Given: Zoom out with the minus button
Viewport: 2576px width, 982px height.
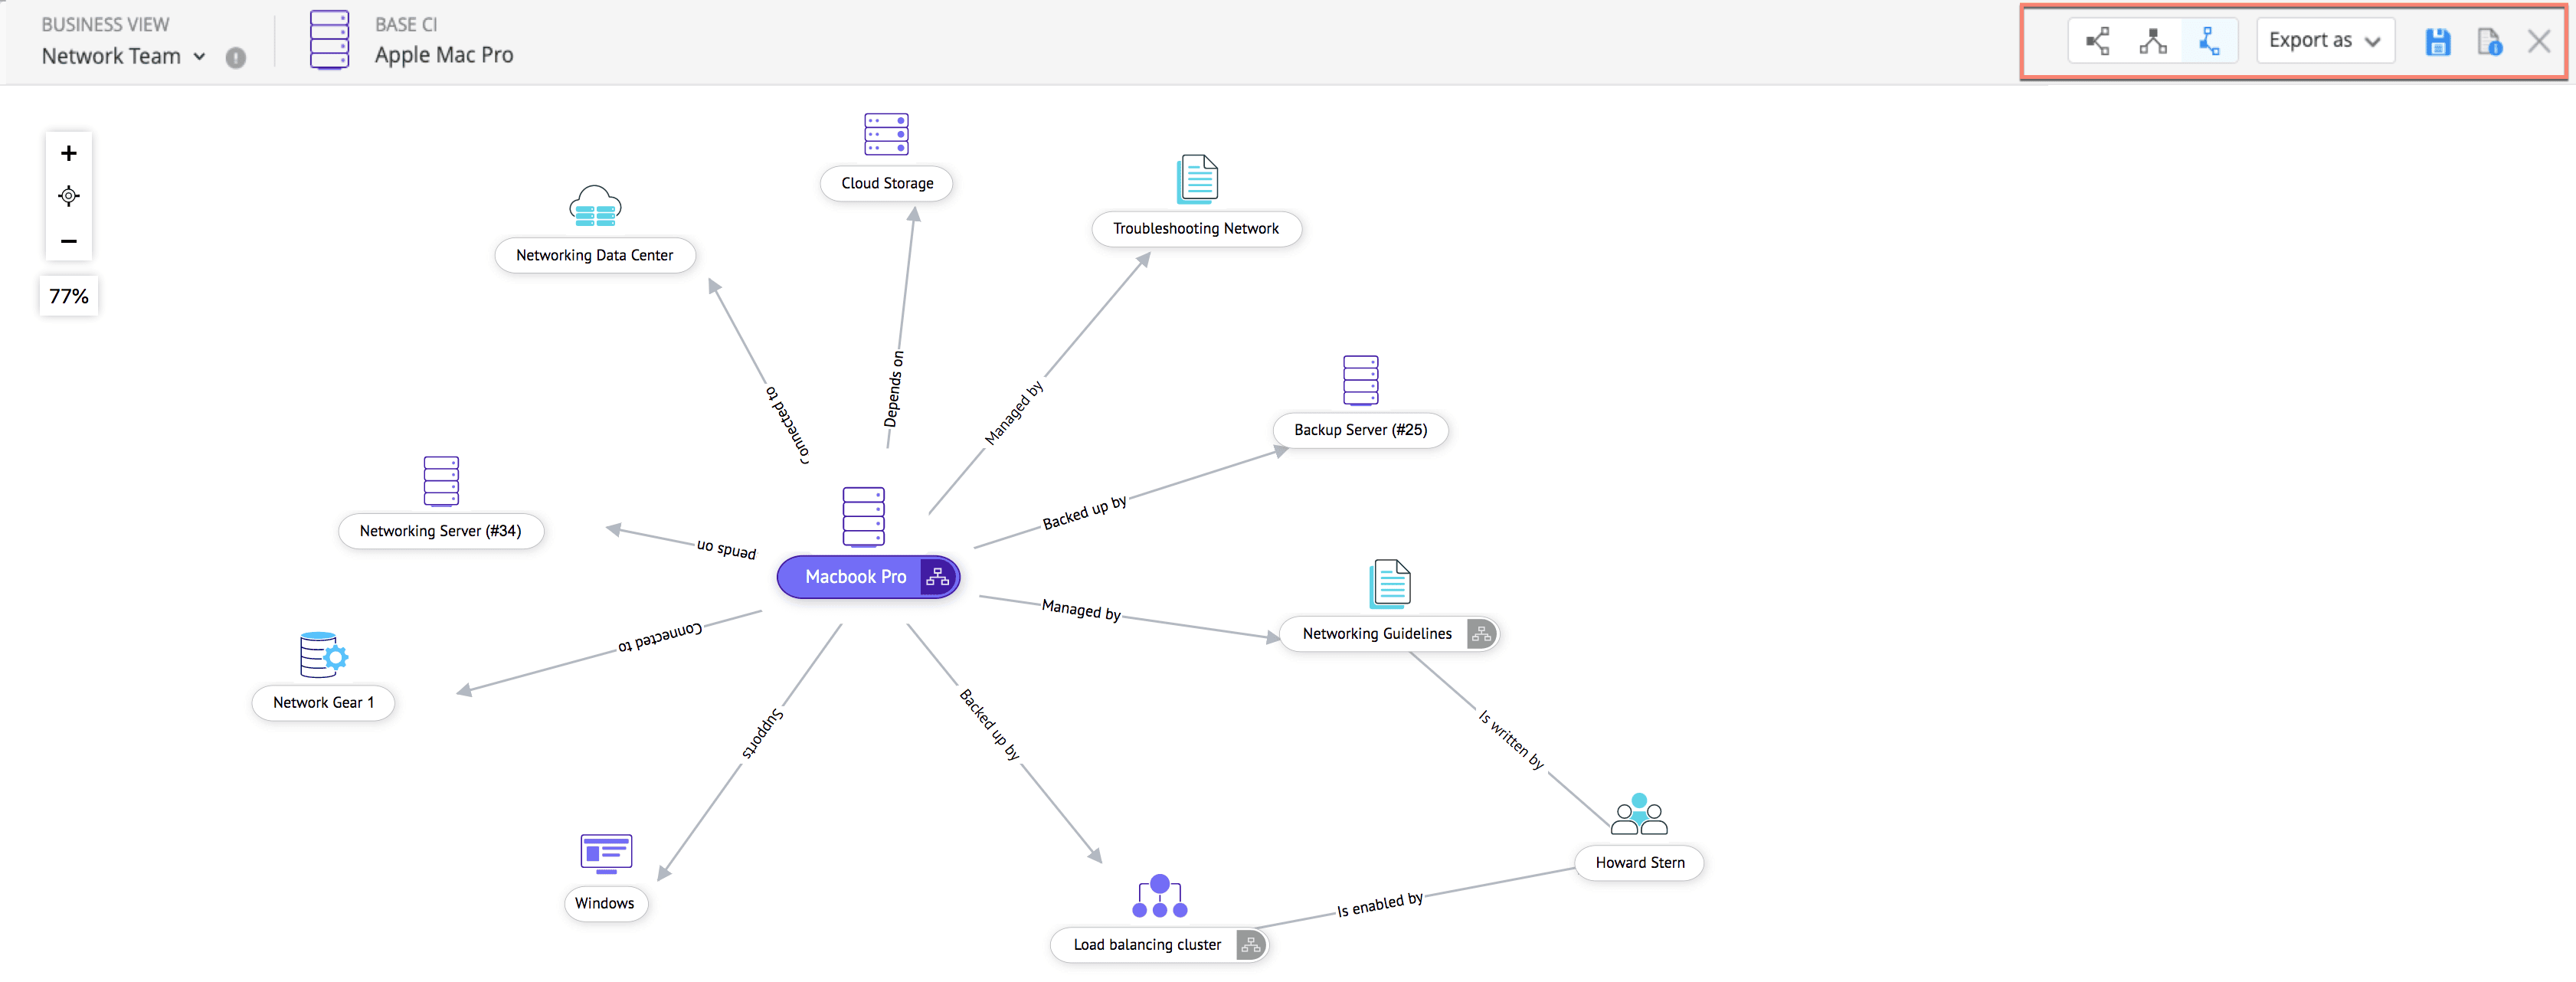Looking at the screenshot, I should (x=68, y=241).
